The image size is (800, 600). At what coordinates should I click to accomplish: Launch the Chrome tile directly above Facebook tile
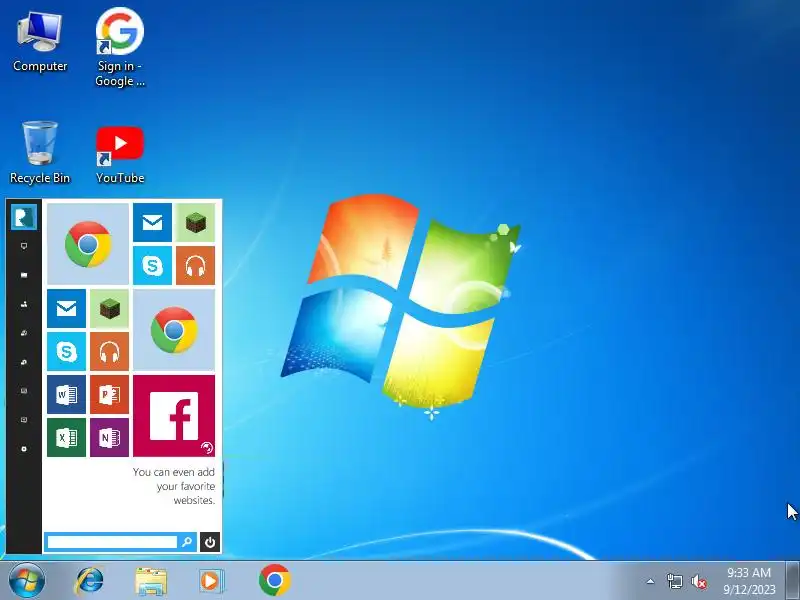174,330
